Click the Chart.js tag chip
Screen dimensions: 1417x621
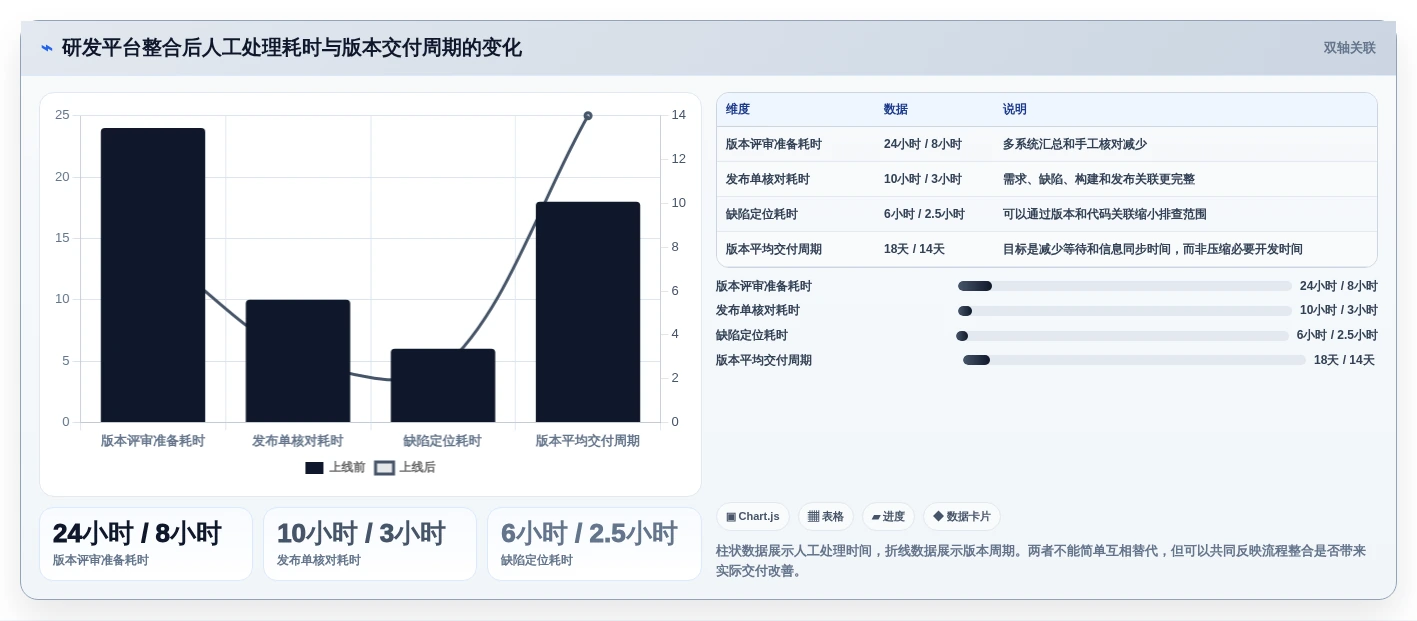(x=753, y=516)
